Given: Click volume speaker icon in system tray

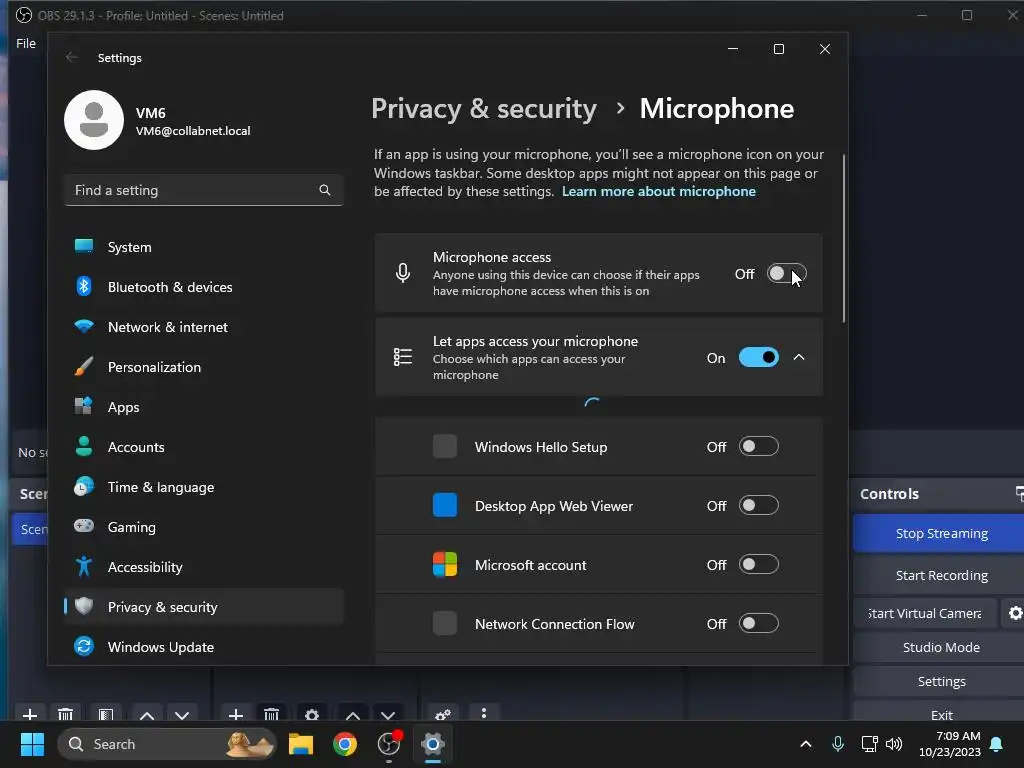Looking at the screenshot, I should 894,744.
